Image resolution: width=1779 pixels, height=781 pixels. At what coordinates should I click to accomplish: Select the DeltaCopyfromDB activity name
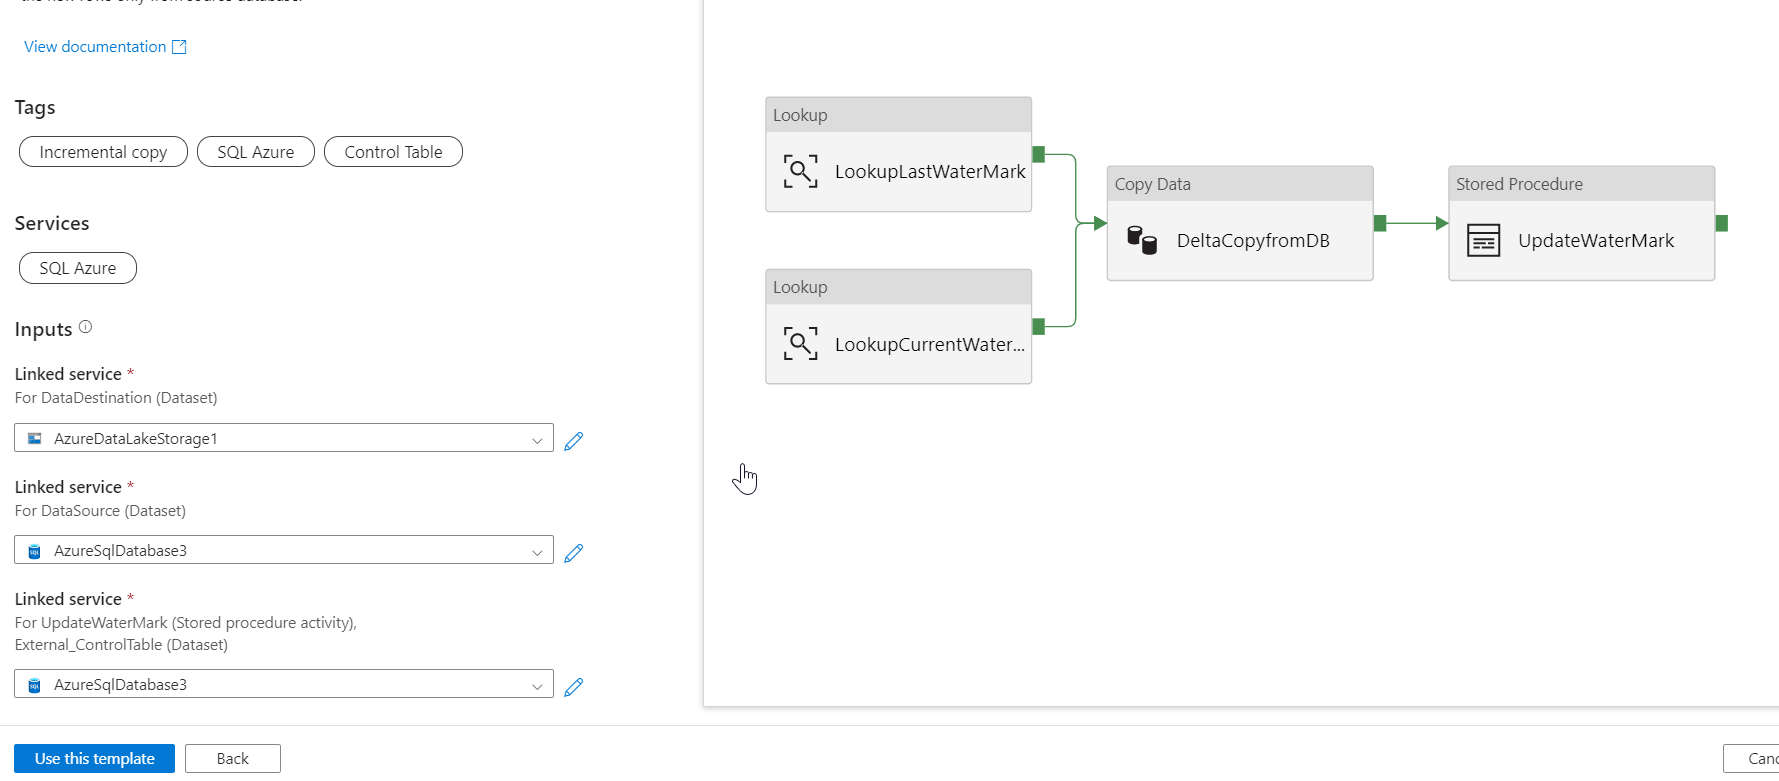point(1253,241)
